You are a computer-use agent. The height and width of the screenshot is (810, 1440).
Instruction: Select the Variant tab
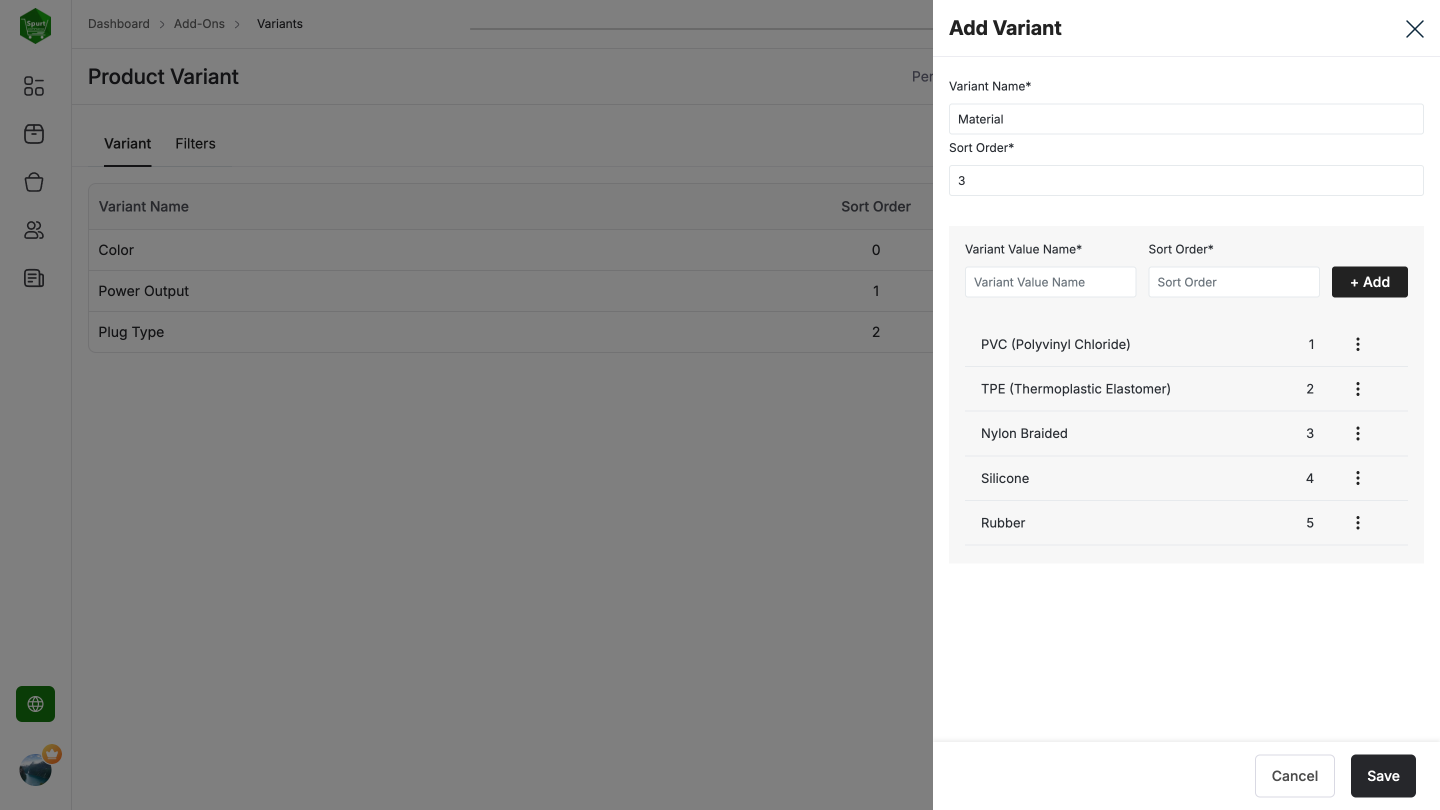pyautogui.click(x=127, y=143)
